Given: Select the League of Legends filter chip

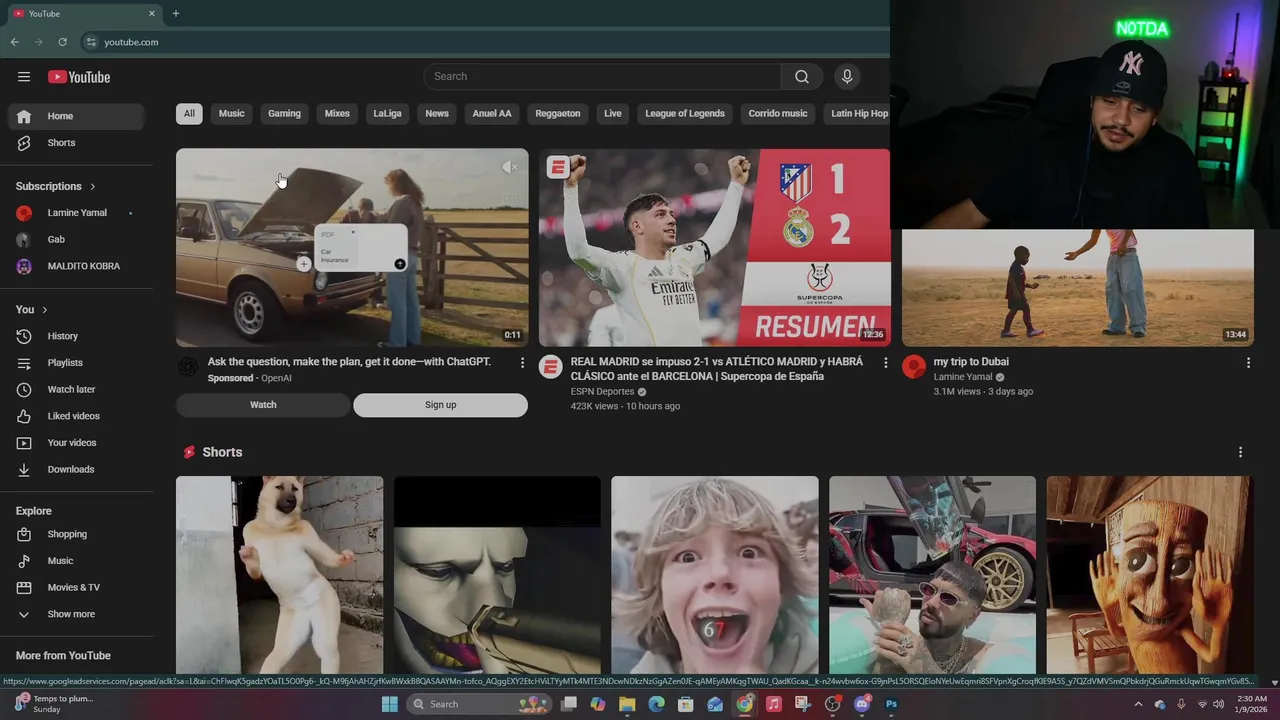Looking at the screenshot, I should pos(685,113).
